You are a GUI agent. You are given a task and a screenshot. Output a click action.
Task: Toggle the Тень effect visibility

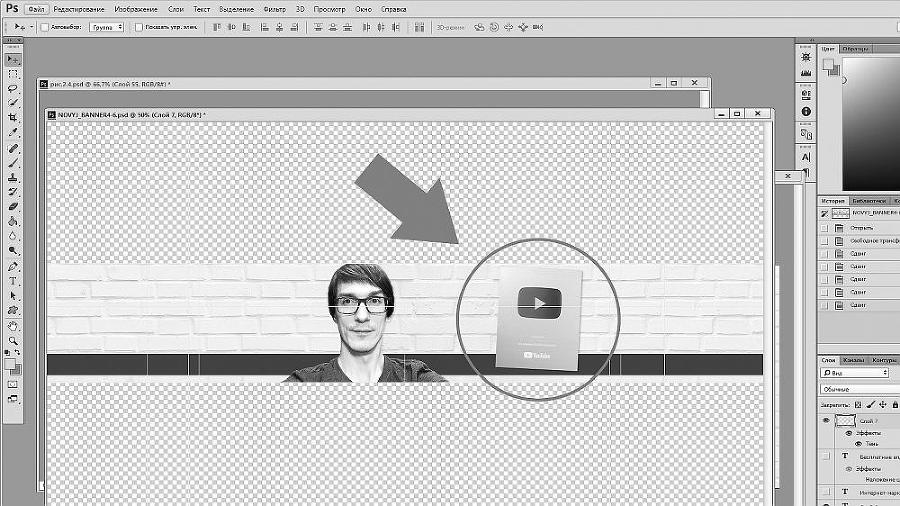pyautogui.click(x=859, y=443)
